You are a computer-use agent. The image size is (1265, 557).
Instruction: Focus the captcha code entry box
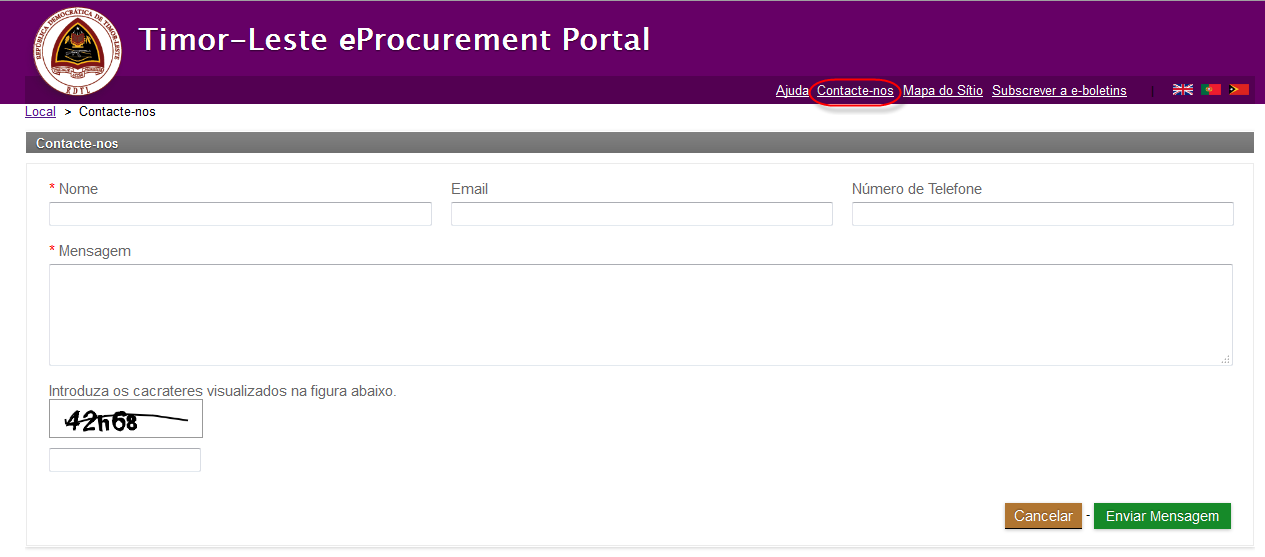point(125,460)
